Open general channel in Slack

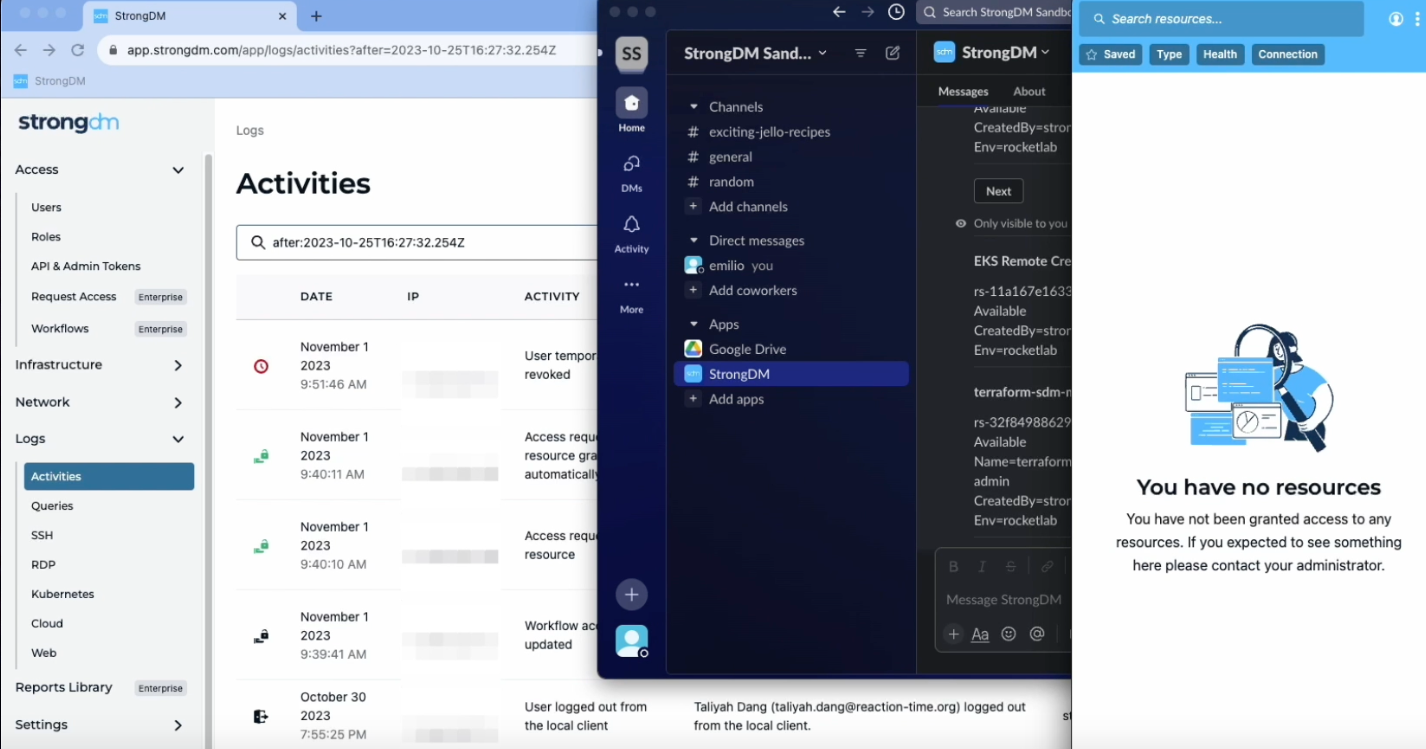click(x=730, y=157)
